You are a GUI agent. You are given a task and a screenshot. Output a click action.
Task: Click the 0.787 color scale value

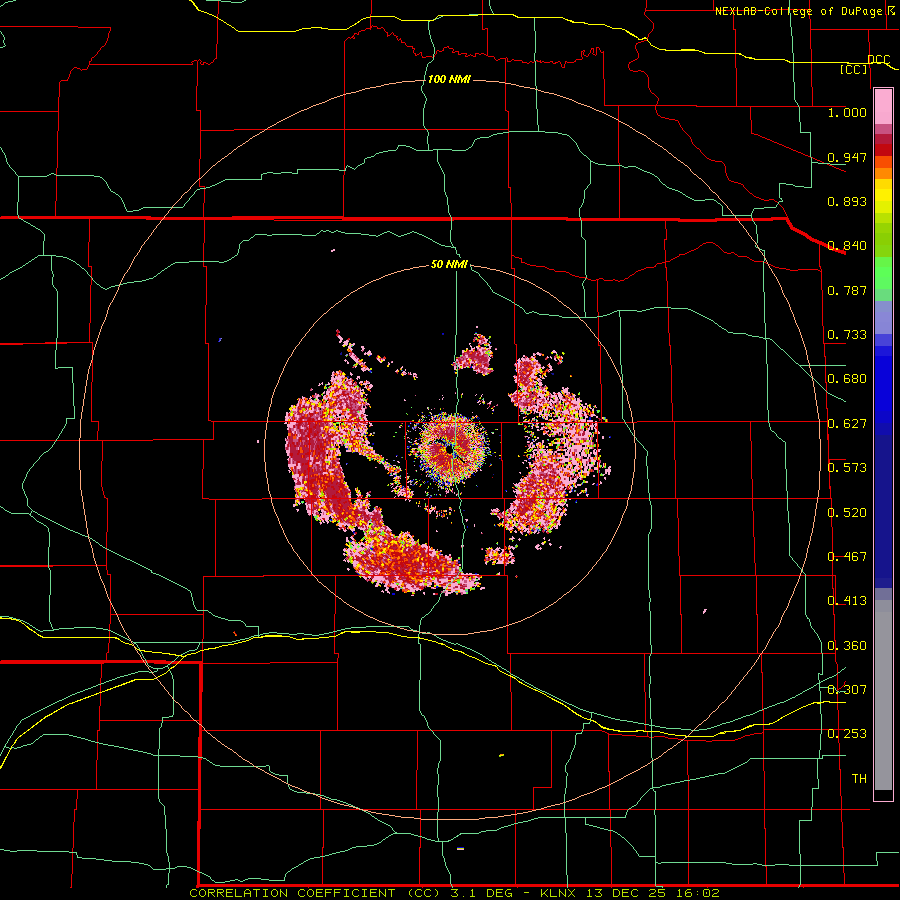coord(847,290)
